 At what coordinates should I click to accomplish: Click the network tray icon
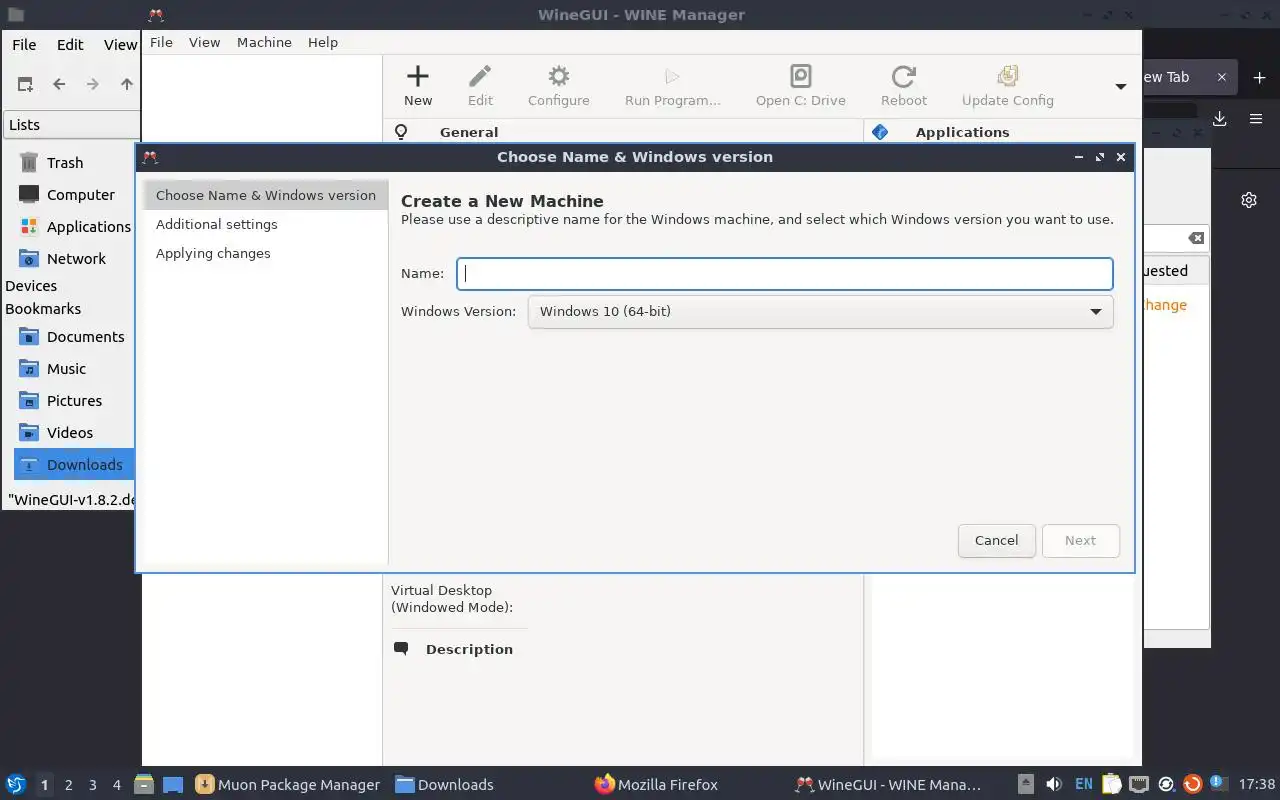1138,784
